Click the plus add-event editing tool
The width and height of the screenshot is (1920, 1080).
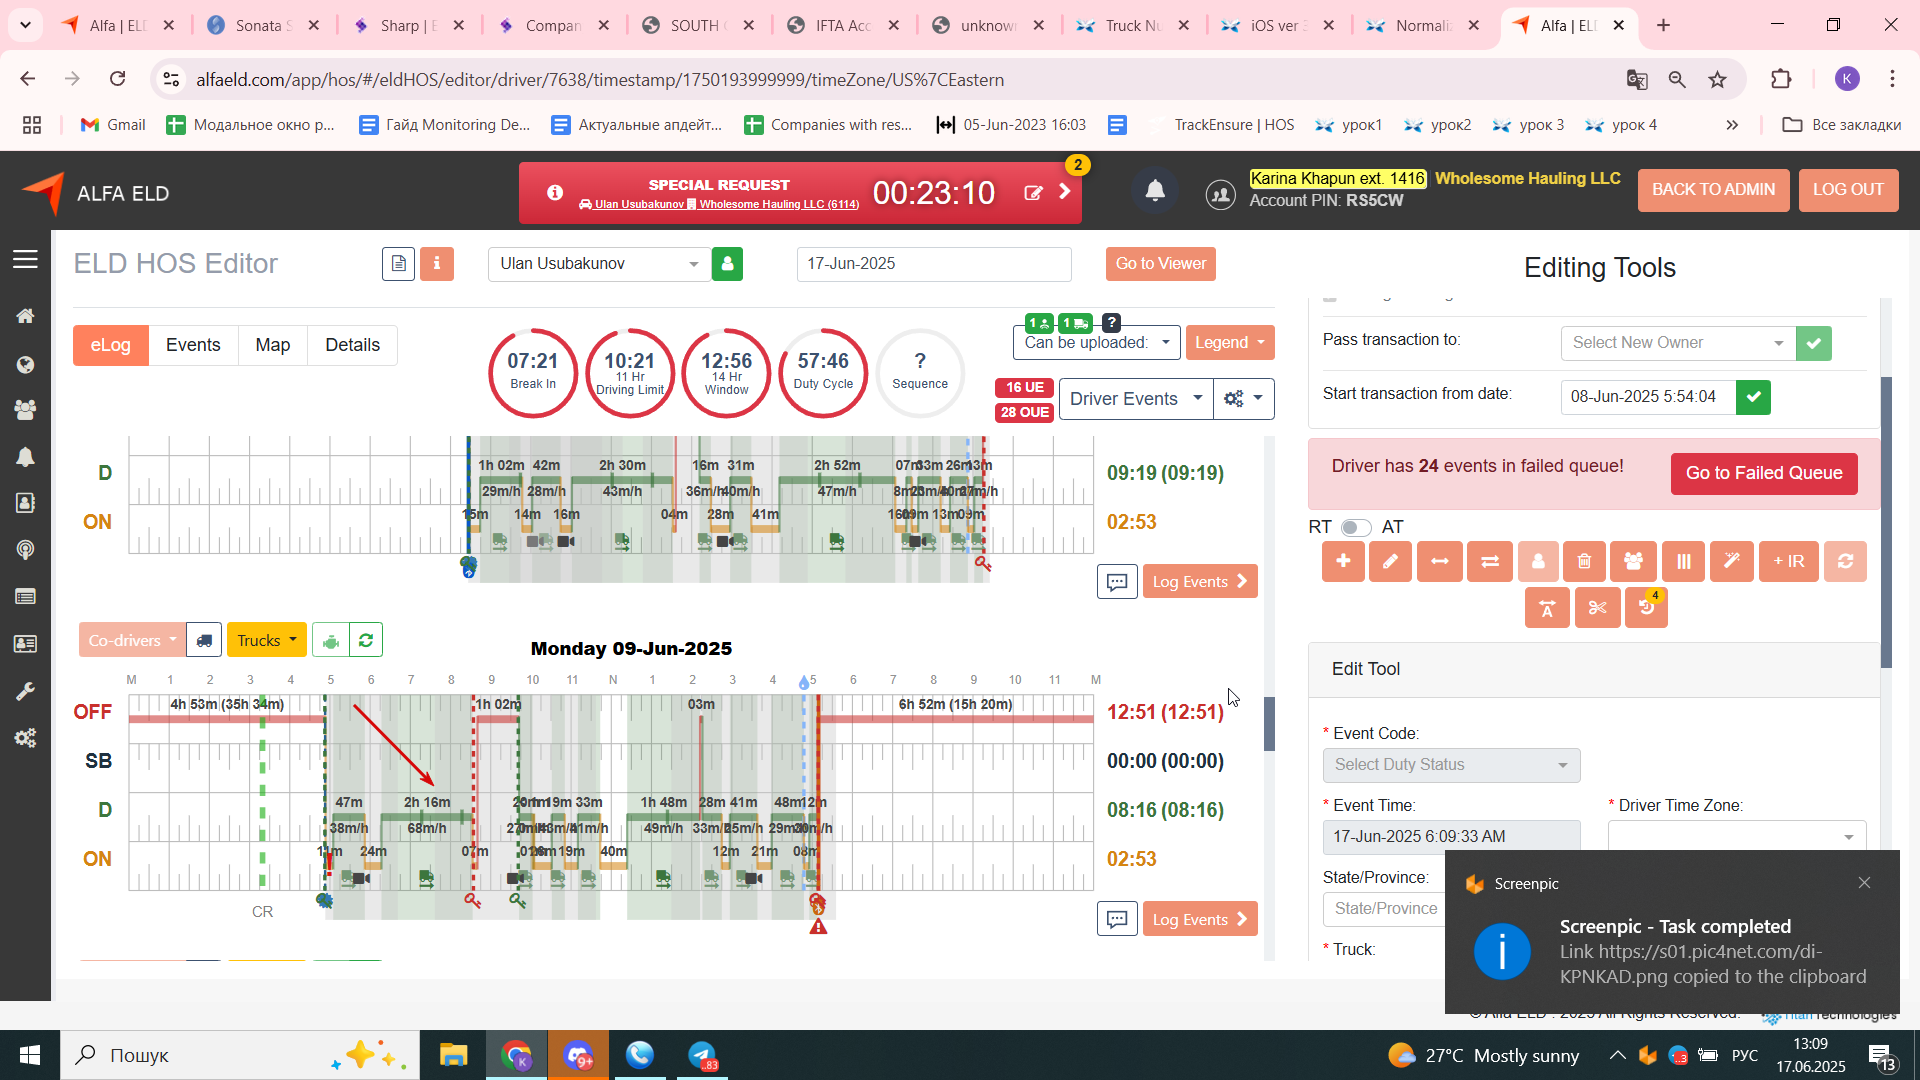1343,562
